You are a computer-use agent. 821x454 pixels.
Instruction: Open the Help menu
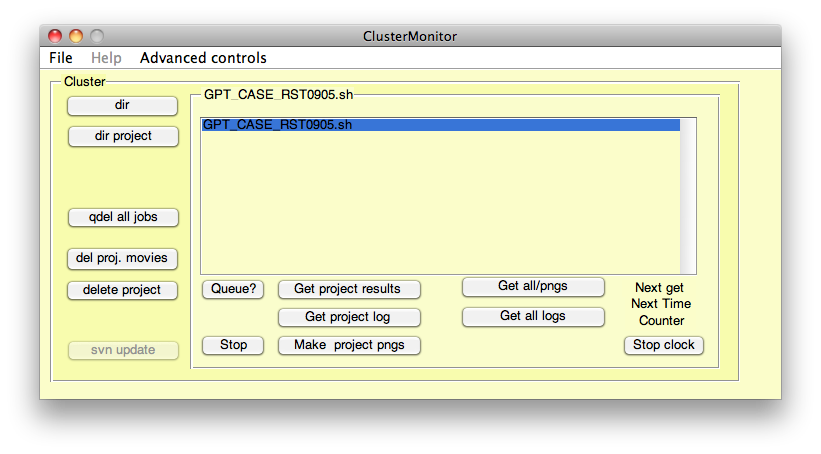[x=106, y=58]
